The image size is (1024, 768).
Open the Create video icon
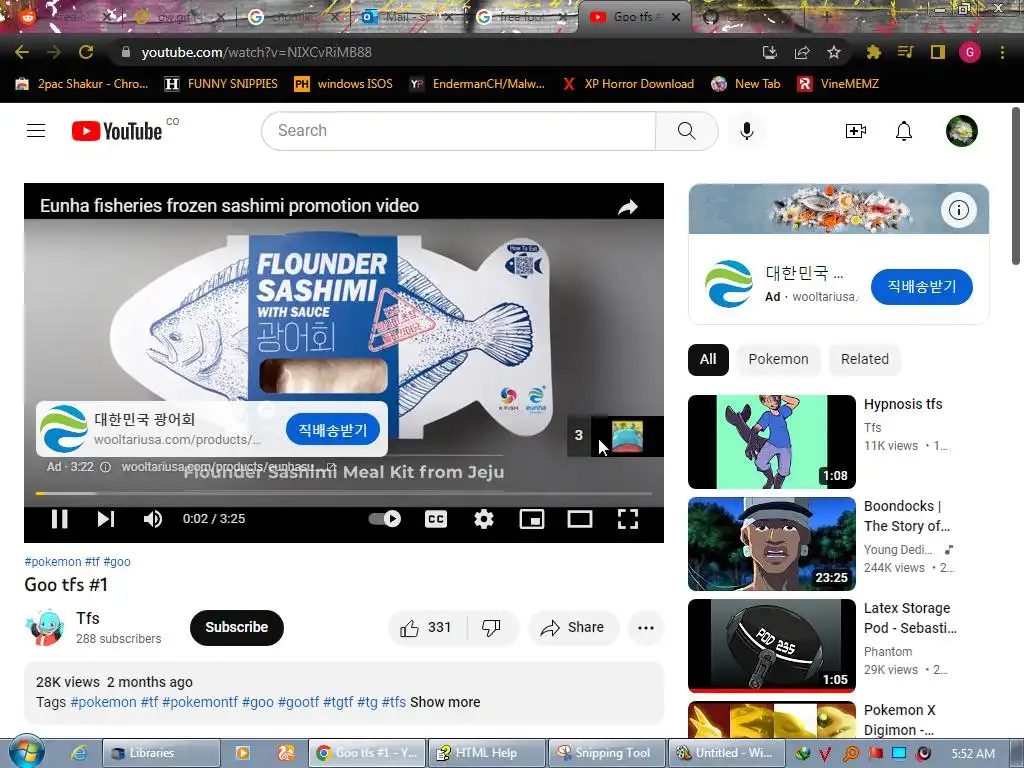tap(856, 131)
